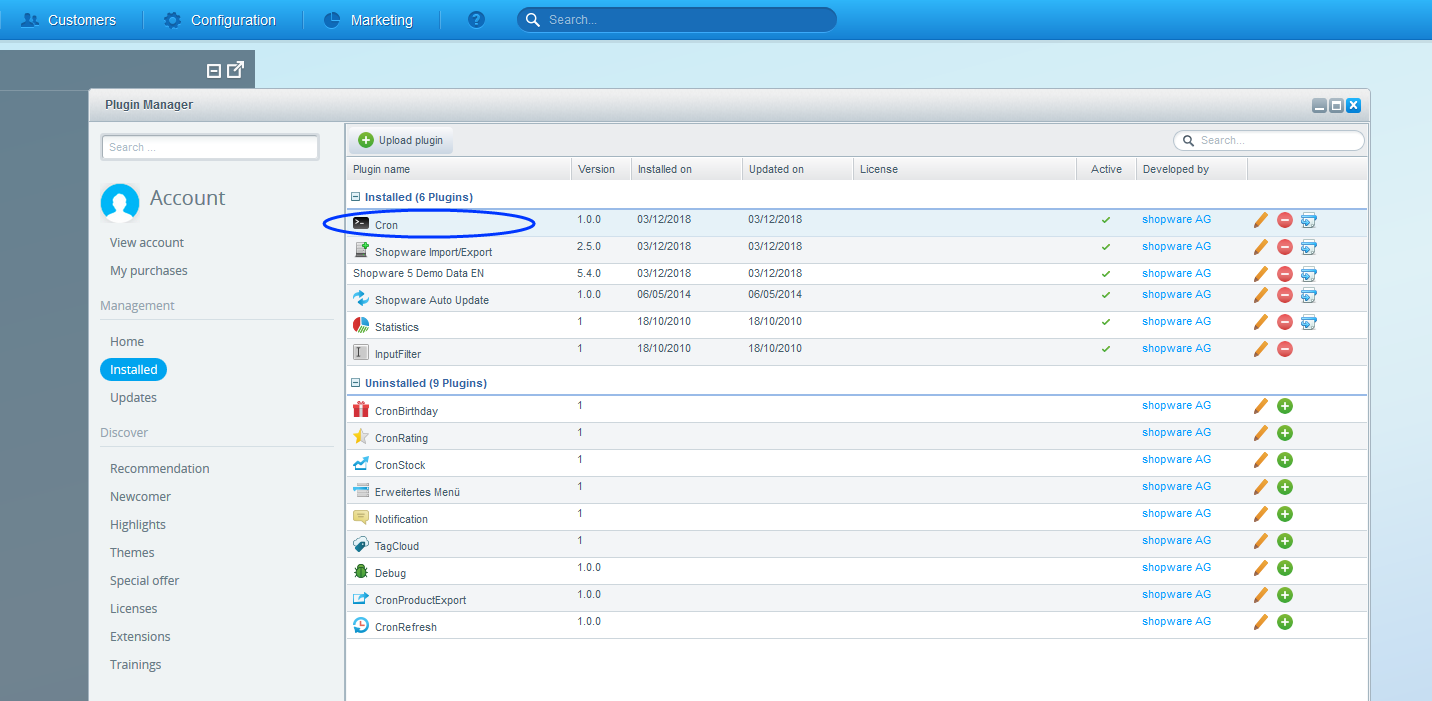This screenshot has height=701, width=1432.
Task: Collapse the Uninstalled (9 Plugins) group
Action: coord(356,383)
